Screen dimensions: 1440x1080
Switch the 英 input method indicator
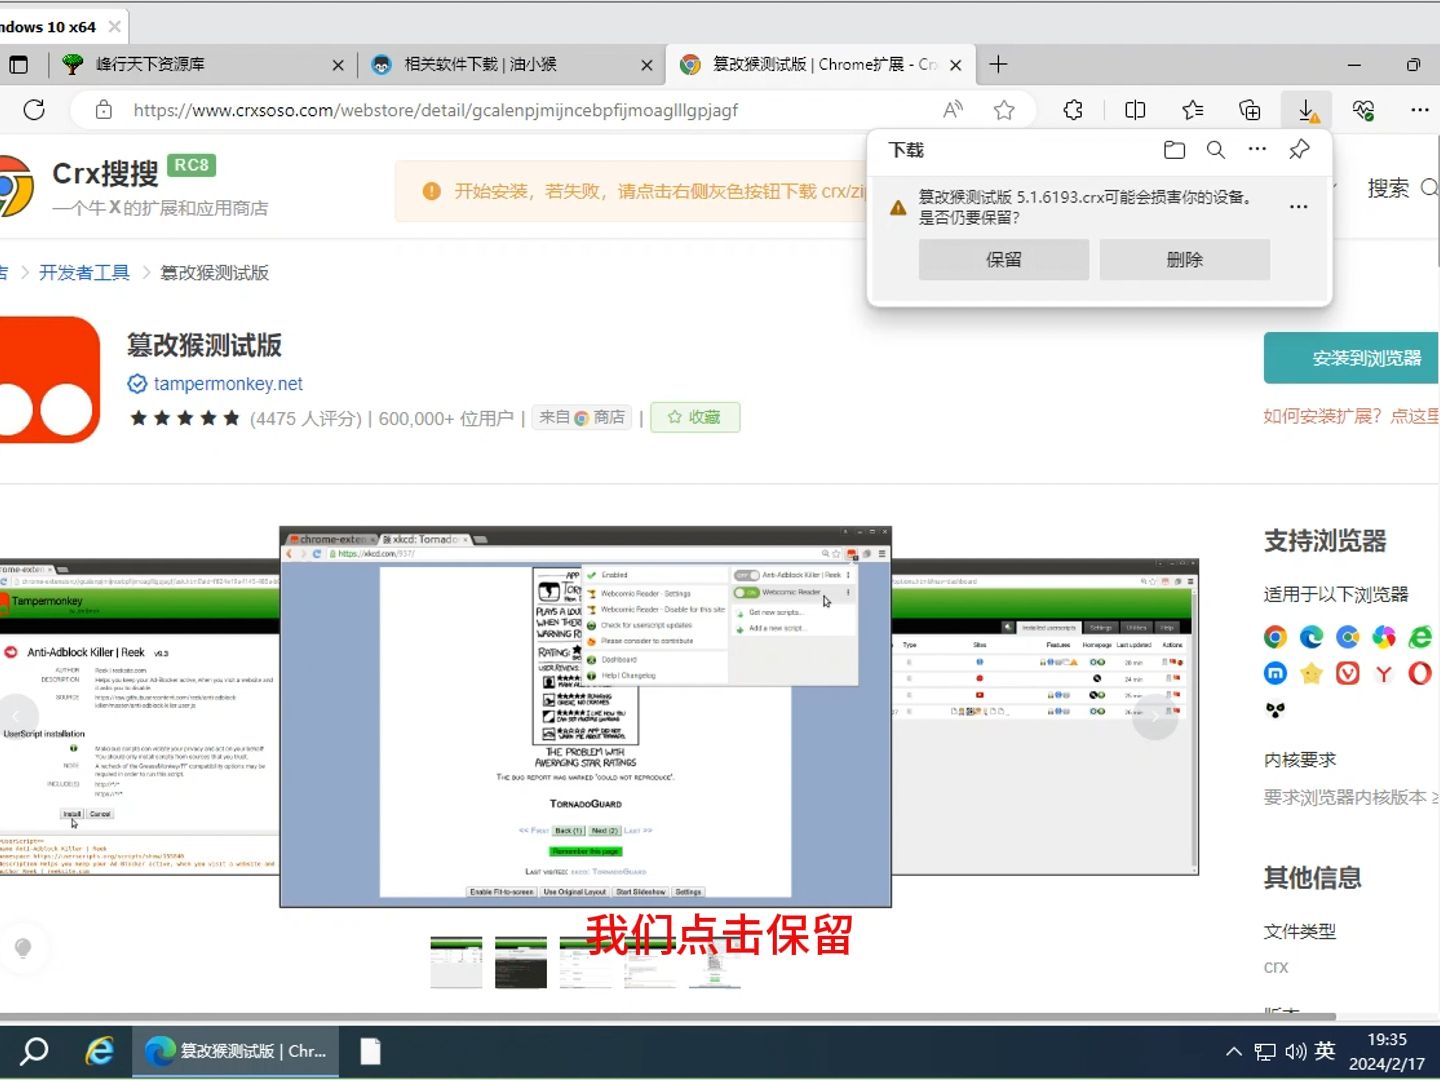pyautogui.click(x=1325, y=1051)
